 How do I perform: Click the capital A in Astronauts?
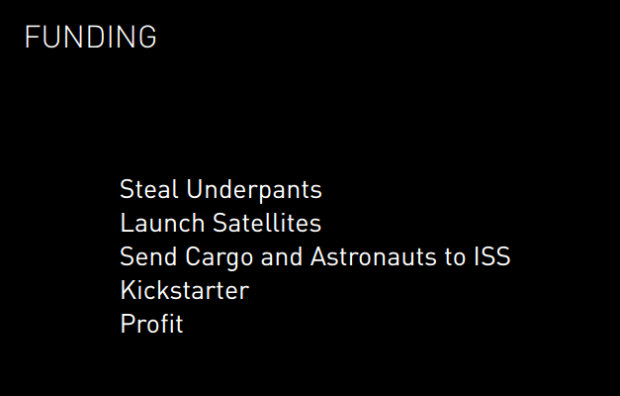coord(320,256)
